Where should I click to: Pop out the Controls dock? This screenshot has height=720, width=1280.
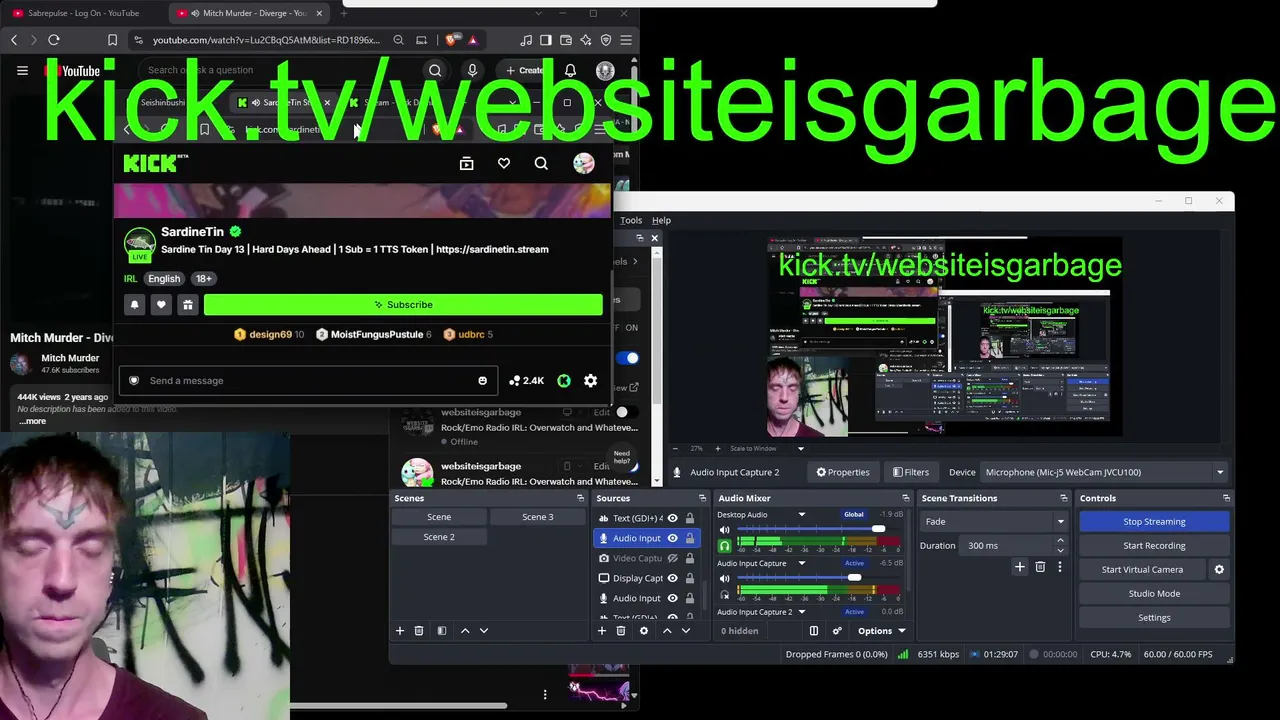click(x=1227, y=498)
